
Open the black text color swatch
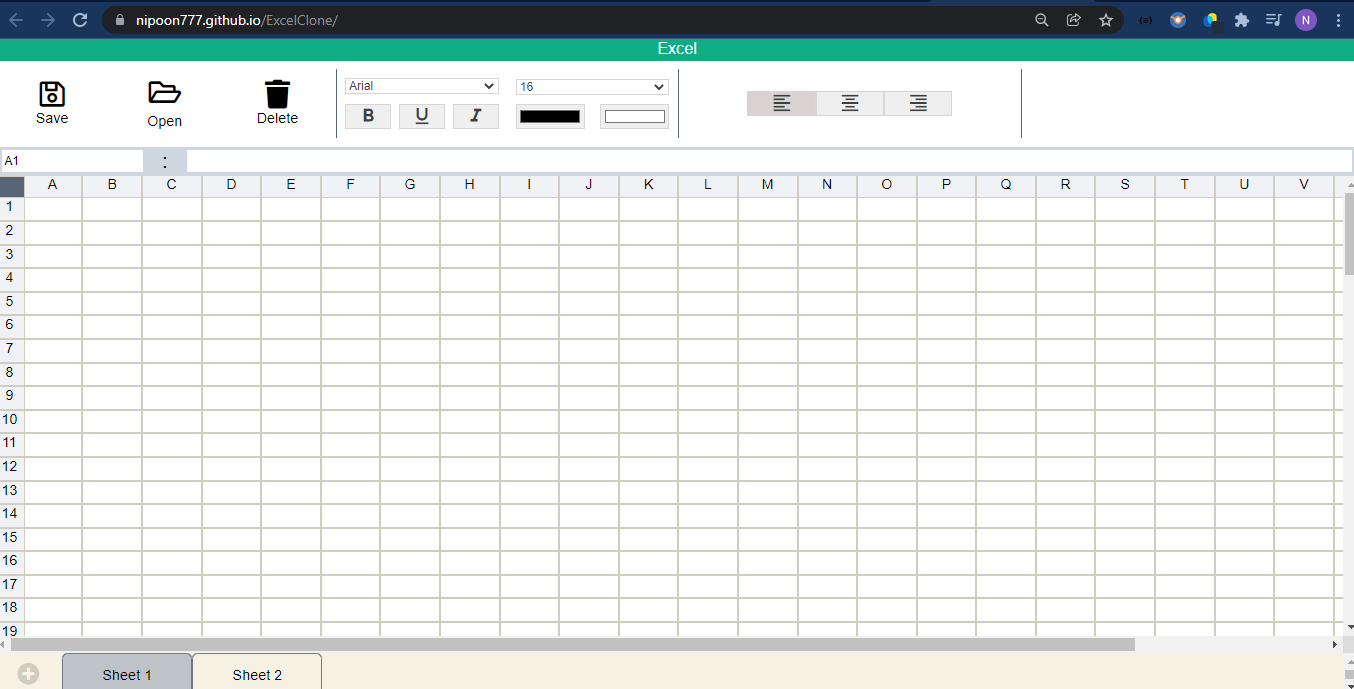[x=550, y=116]
